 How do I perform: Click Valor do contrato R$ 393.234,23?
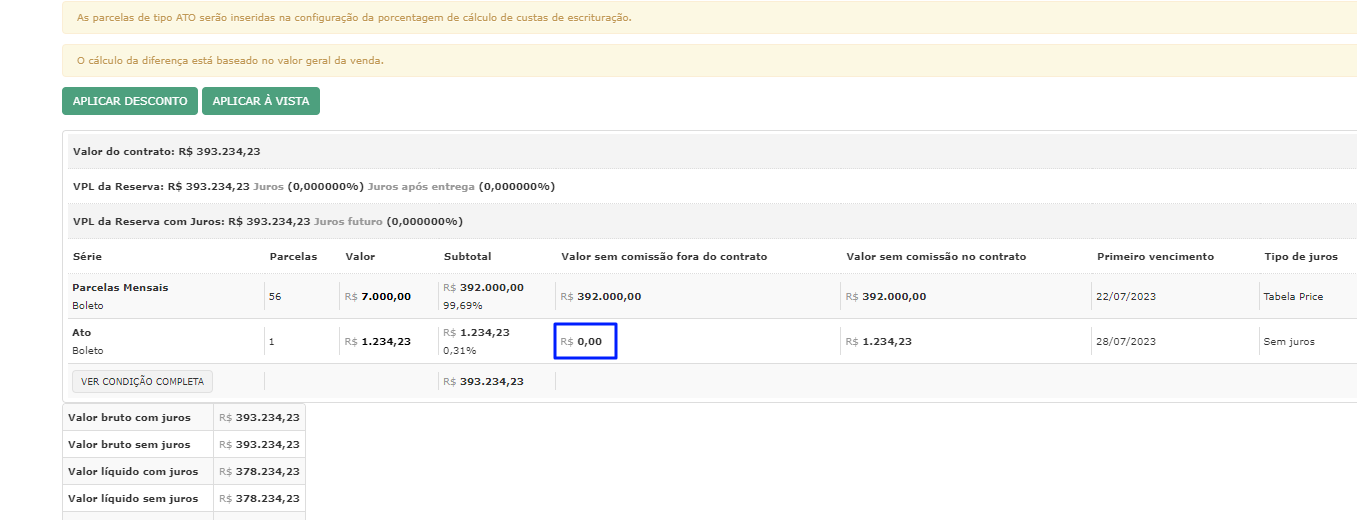167,151
